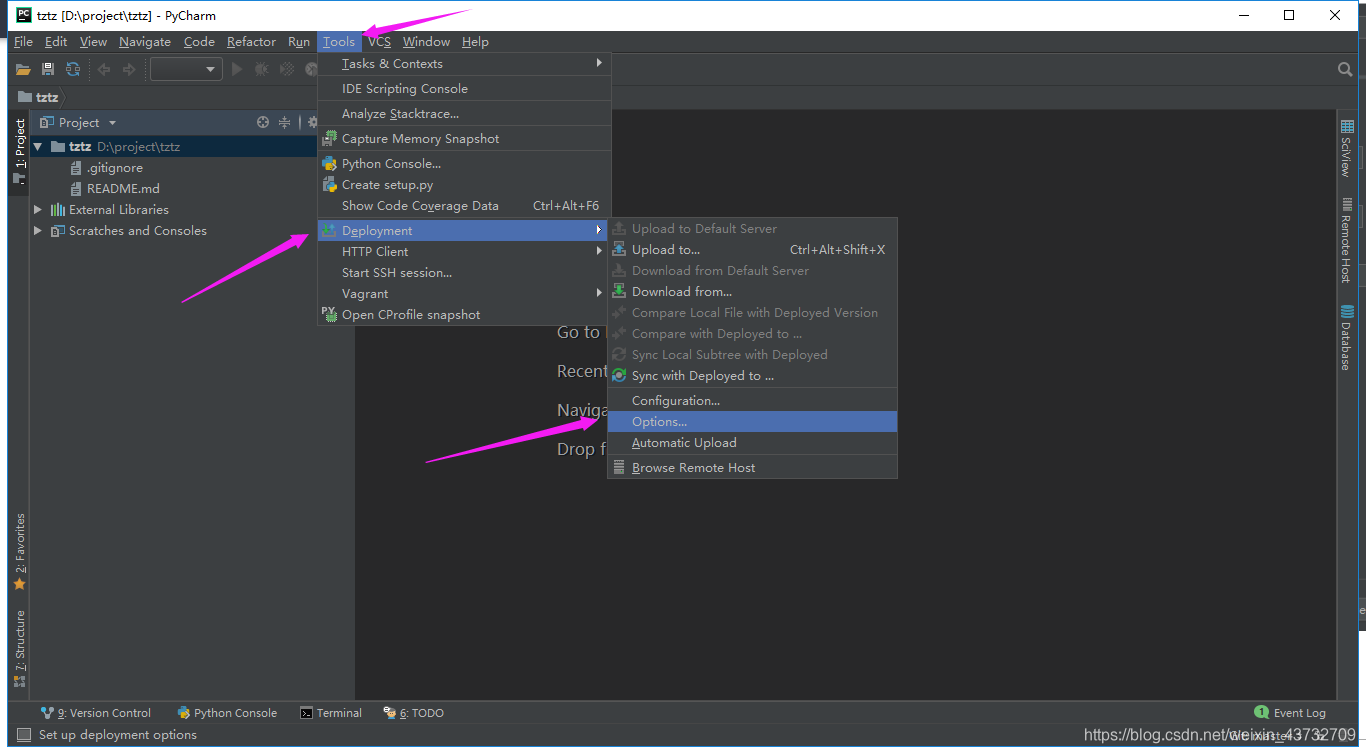Expand Scratches and Consoles node
The image size is (1366, 754).
coord(38,230)
